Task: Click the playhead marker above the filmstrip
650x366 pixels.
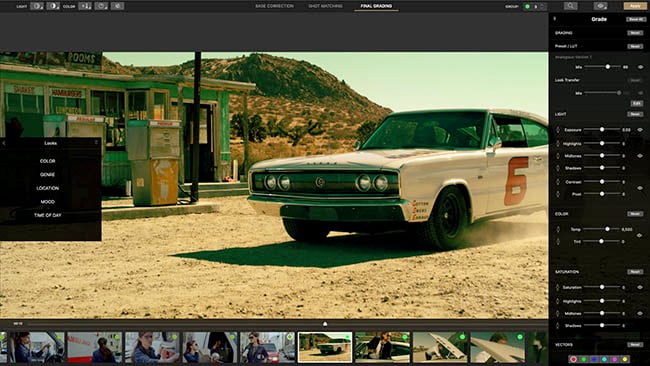Action: pos(325,324)
